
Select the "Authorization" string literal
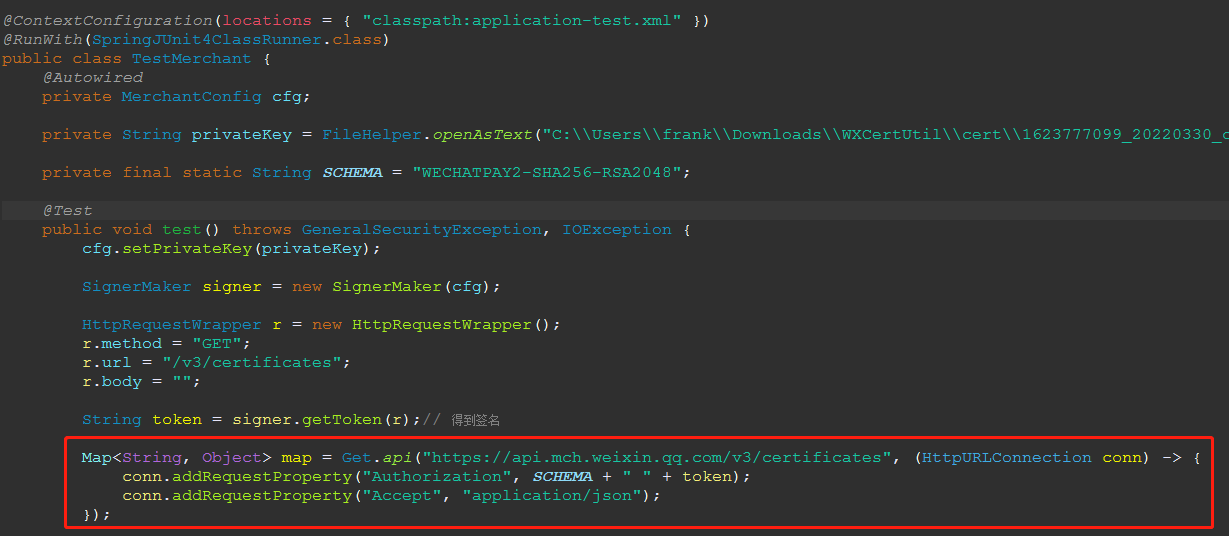(x=447, y=477)
